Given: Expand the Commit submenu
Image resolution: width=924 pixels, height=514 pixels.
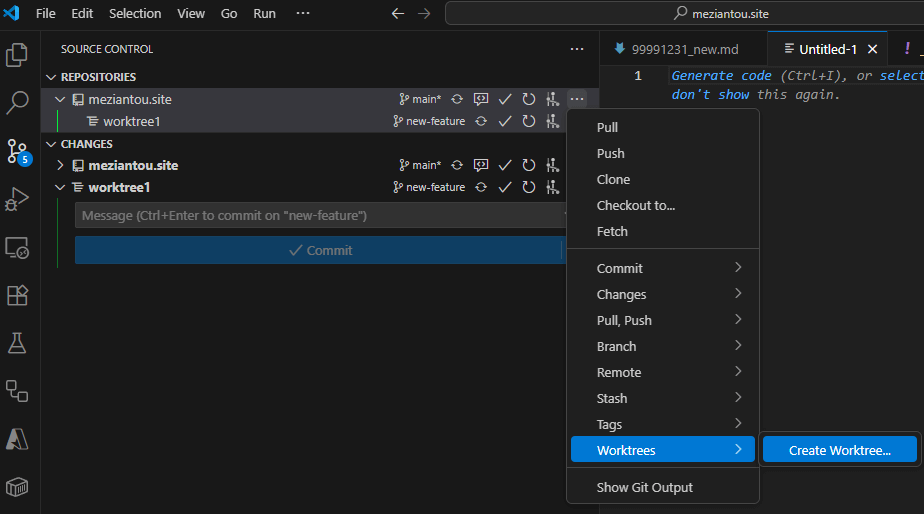Looking at the screenshot, I should pos(663,268).
